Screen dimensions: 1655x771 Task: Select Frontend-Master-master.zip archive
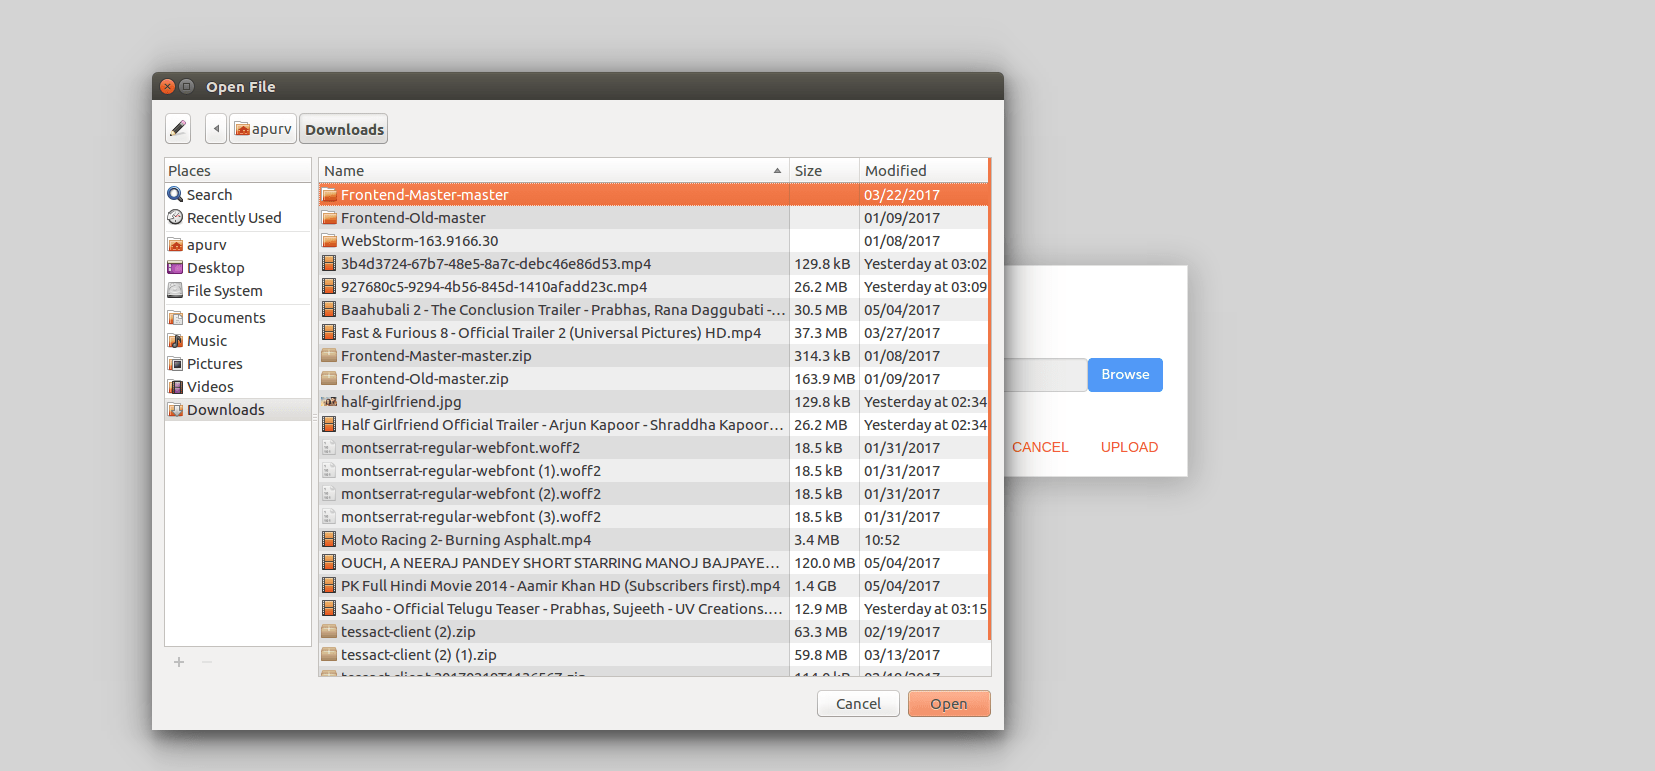pos(653,356)
